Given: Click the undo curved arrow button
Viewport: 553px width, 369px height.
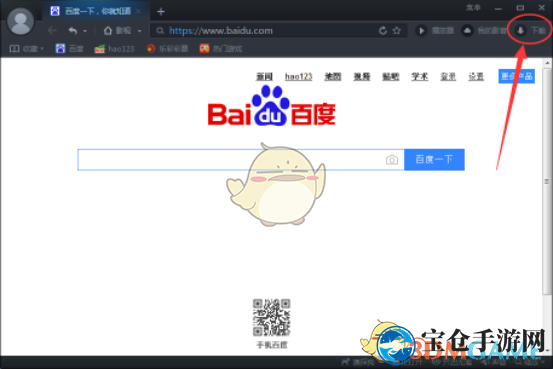Looking at the screenshot, I should 73,31.
